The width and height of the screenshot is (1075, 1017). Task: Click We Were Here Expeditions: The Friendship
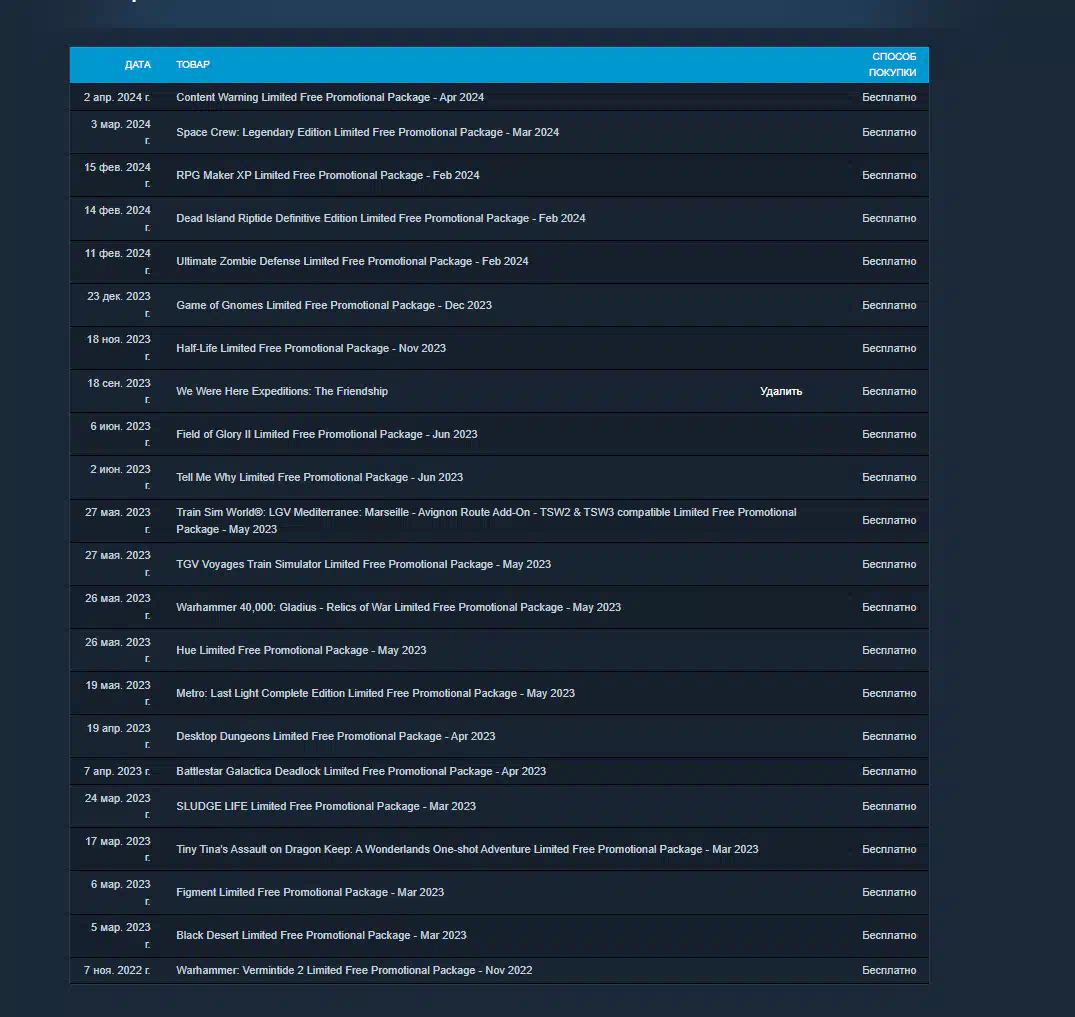point(282,392)
